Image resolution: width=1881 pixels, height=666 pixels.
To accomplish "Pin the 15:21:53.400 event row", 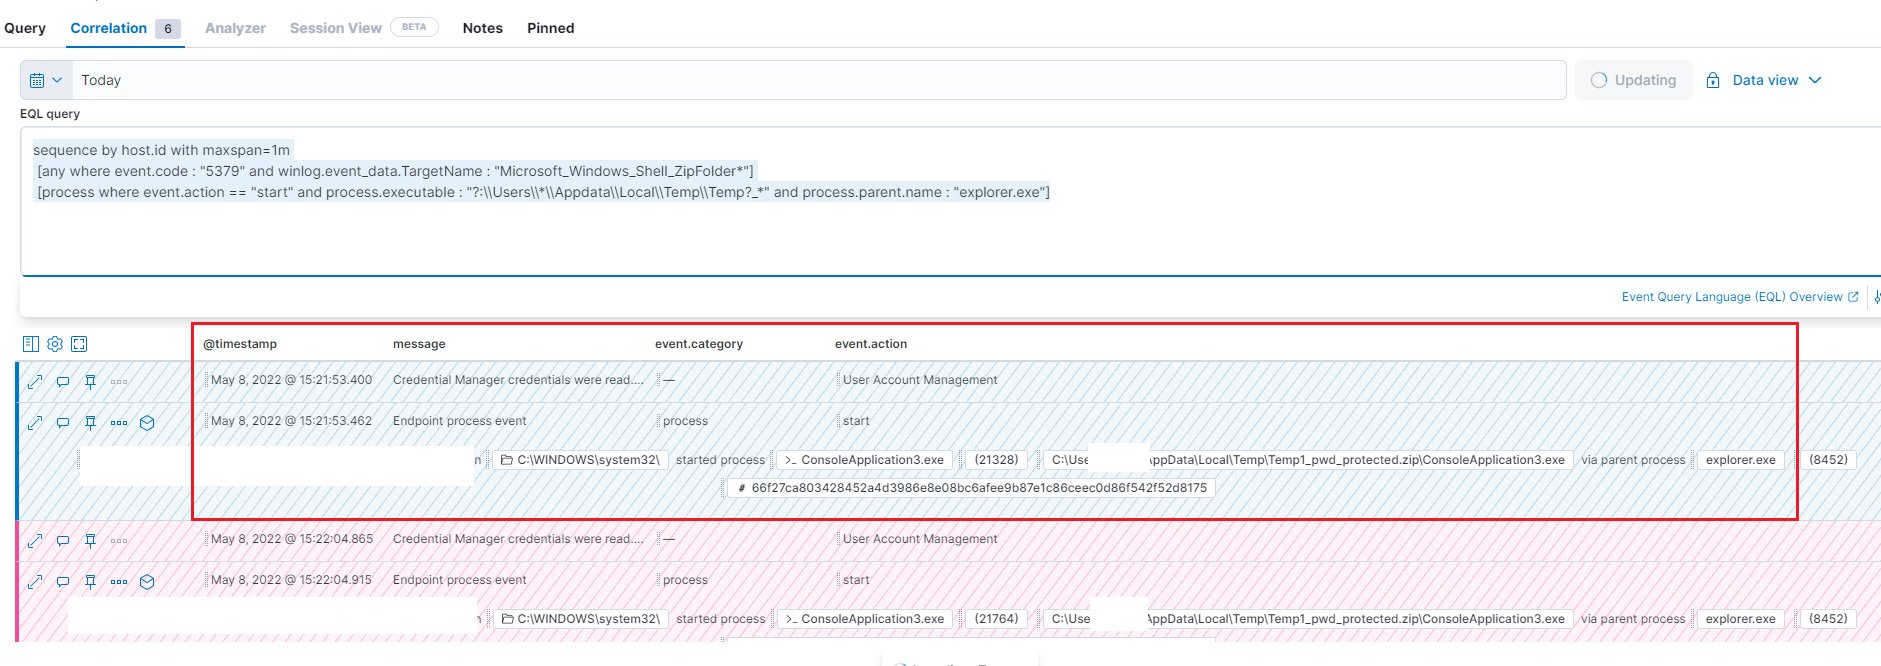I will tap(90, 381).
